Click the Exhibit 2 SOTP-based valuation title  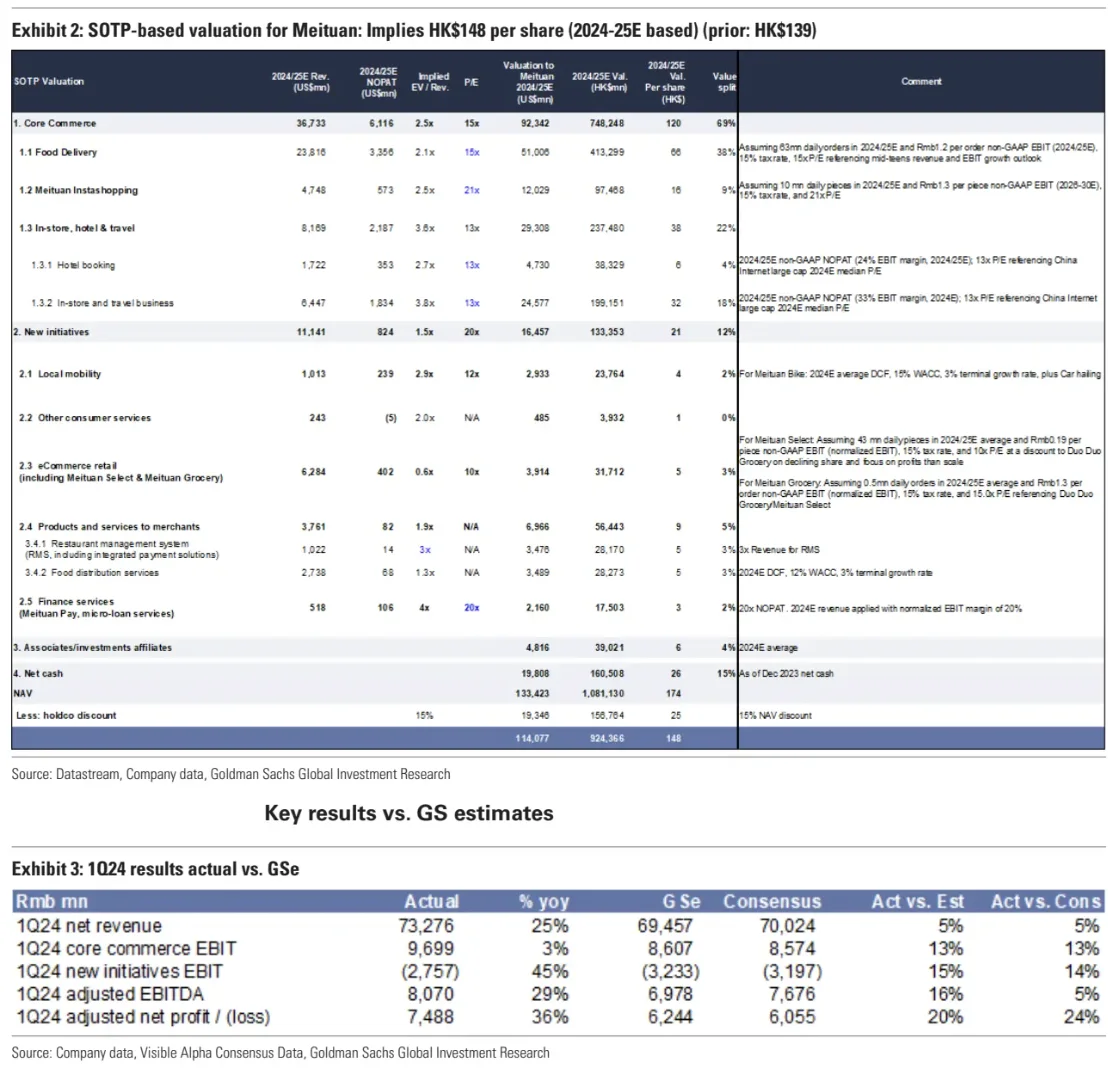(413, 30)
